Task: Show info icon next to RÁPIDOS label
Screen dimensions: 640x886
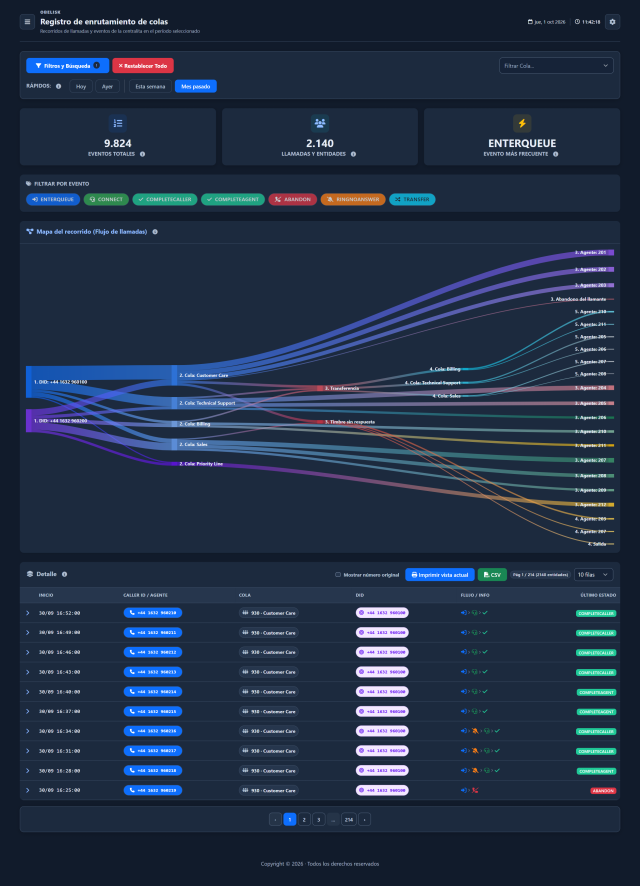Action: coord(58,86)
